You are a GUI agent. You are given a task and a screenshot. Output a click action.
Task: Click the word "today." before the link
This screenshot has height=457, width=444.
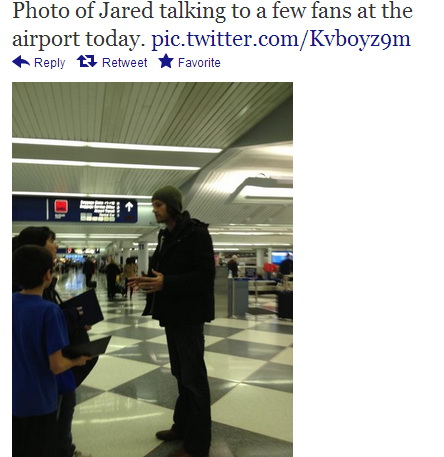115,40
